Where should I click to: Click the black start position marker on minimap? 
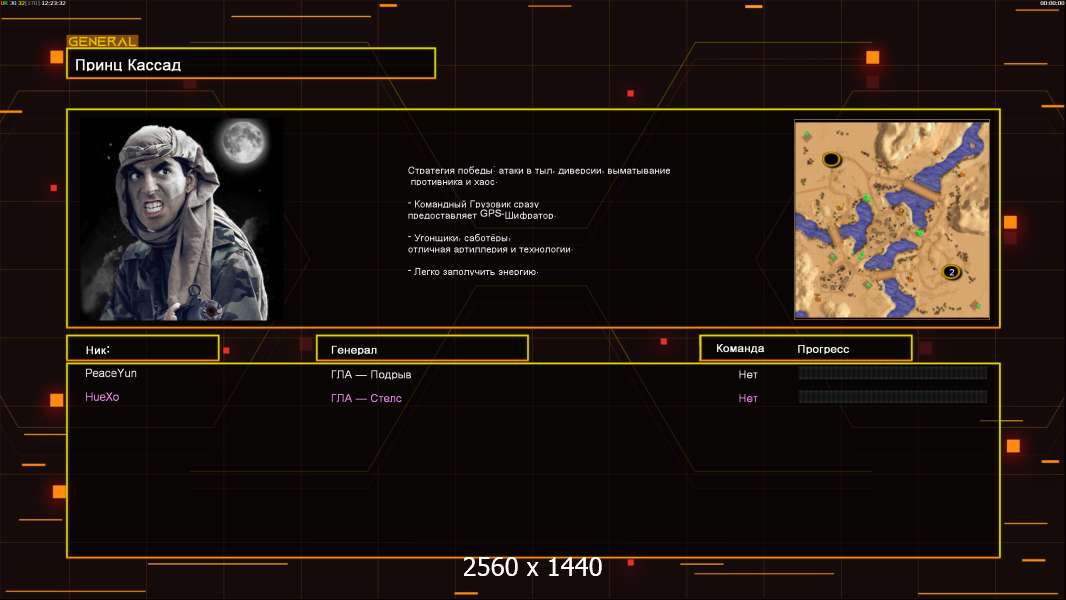tap(831, 159)
